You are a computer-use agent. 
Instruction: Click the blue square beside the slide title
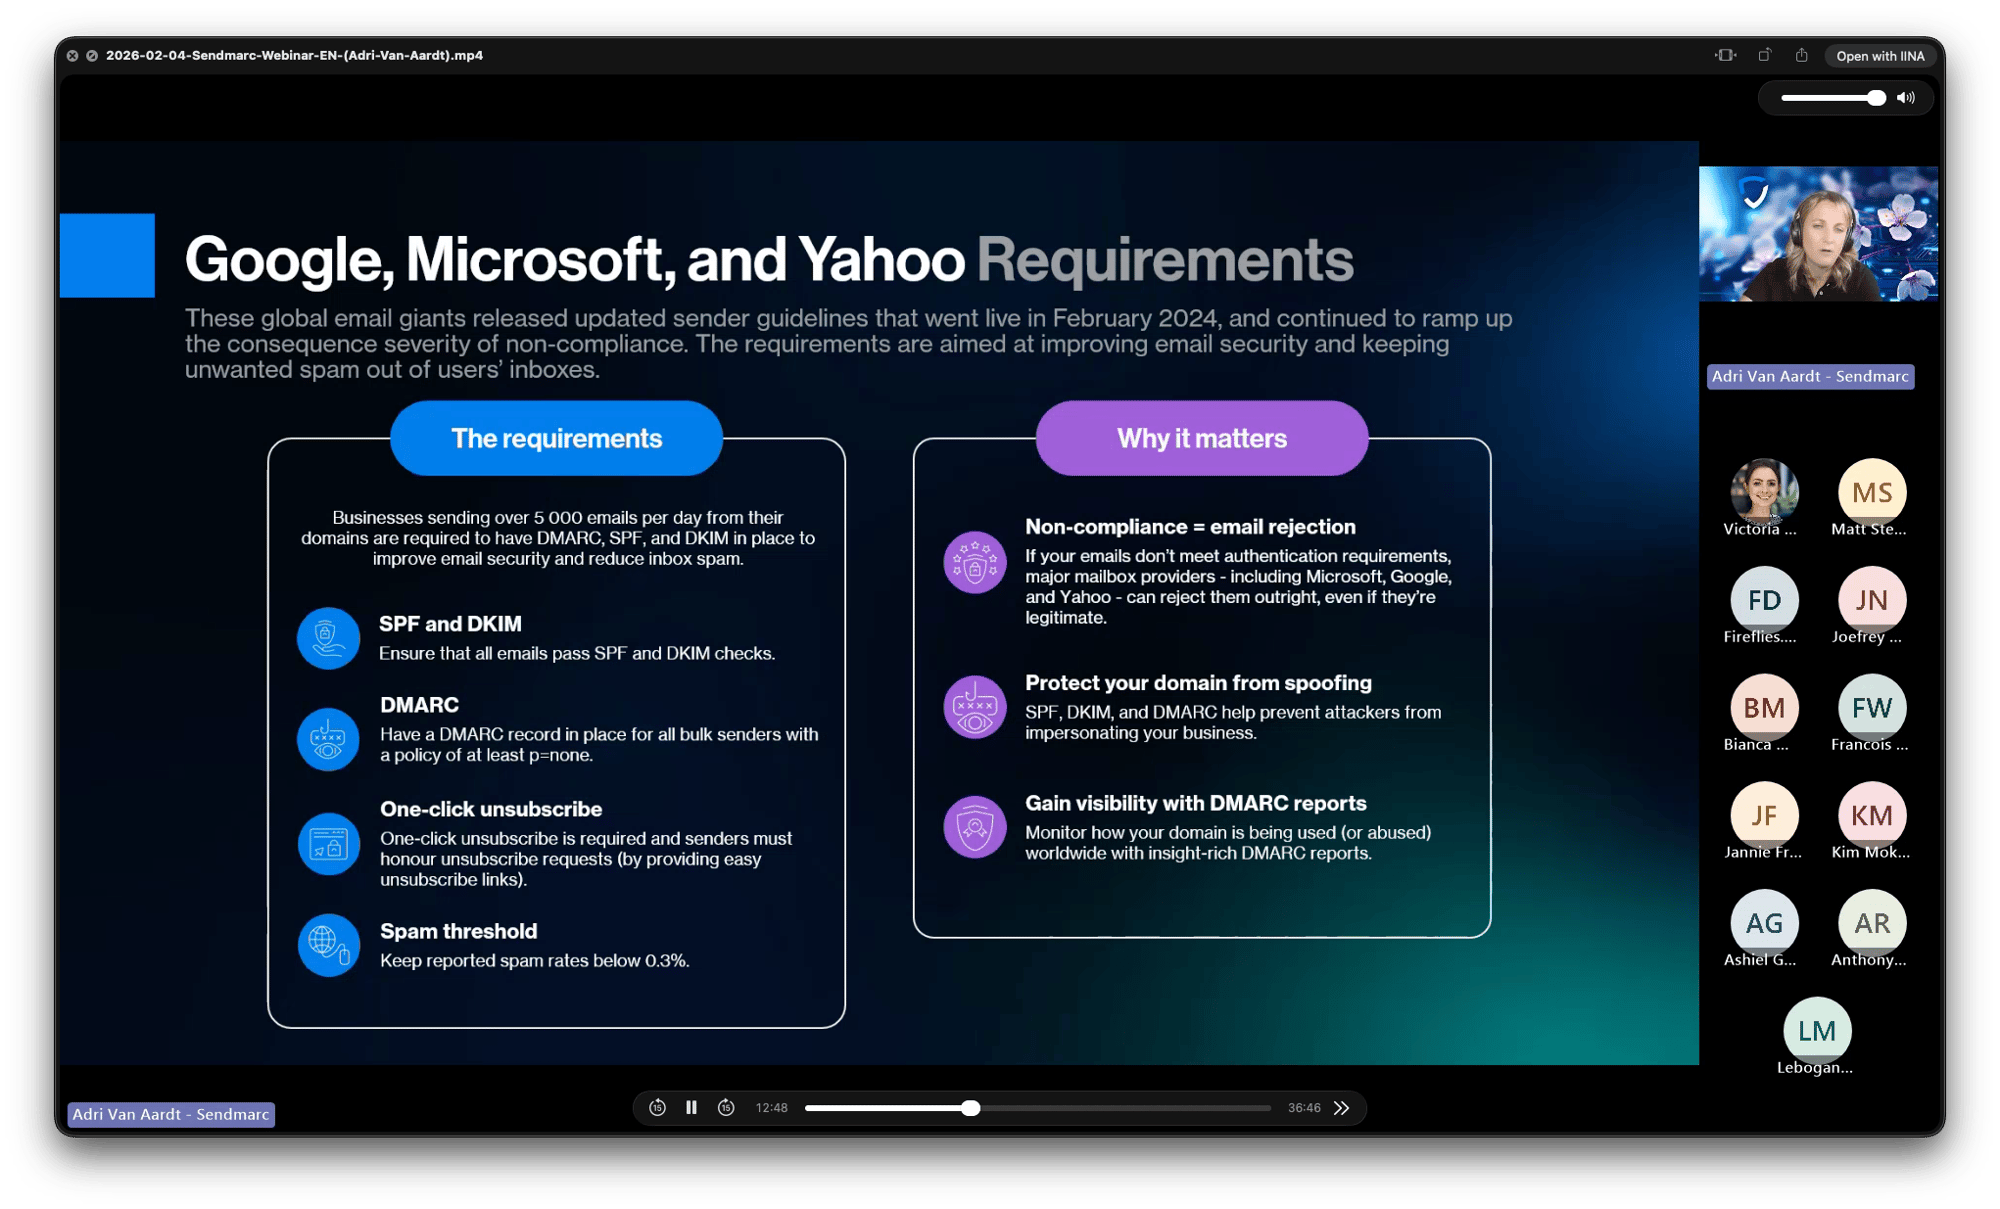[107, 255]
